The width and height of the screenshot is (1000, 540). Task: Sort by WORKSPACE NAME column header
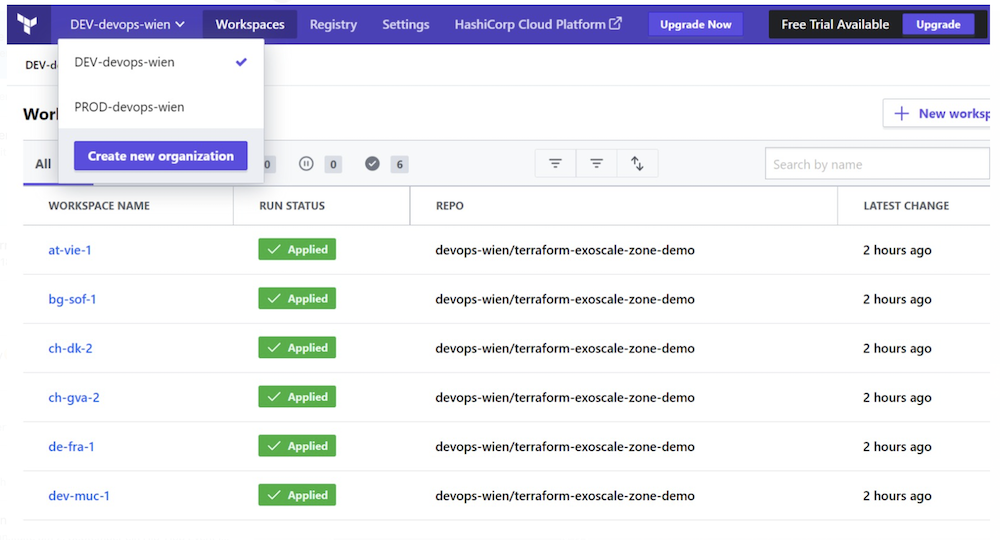(99, 205)
